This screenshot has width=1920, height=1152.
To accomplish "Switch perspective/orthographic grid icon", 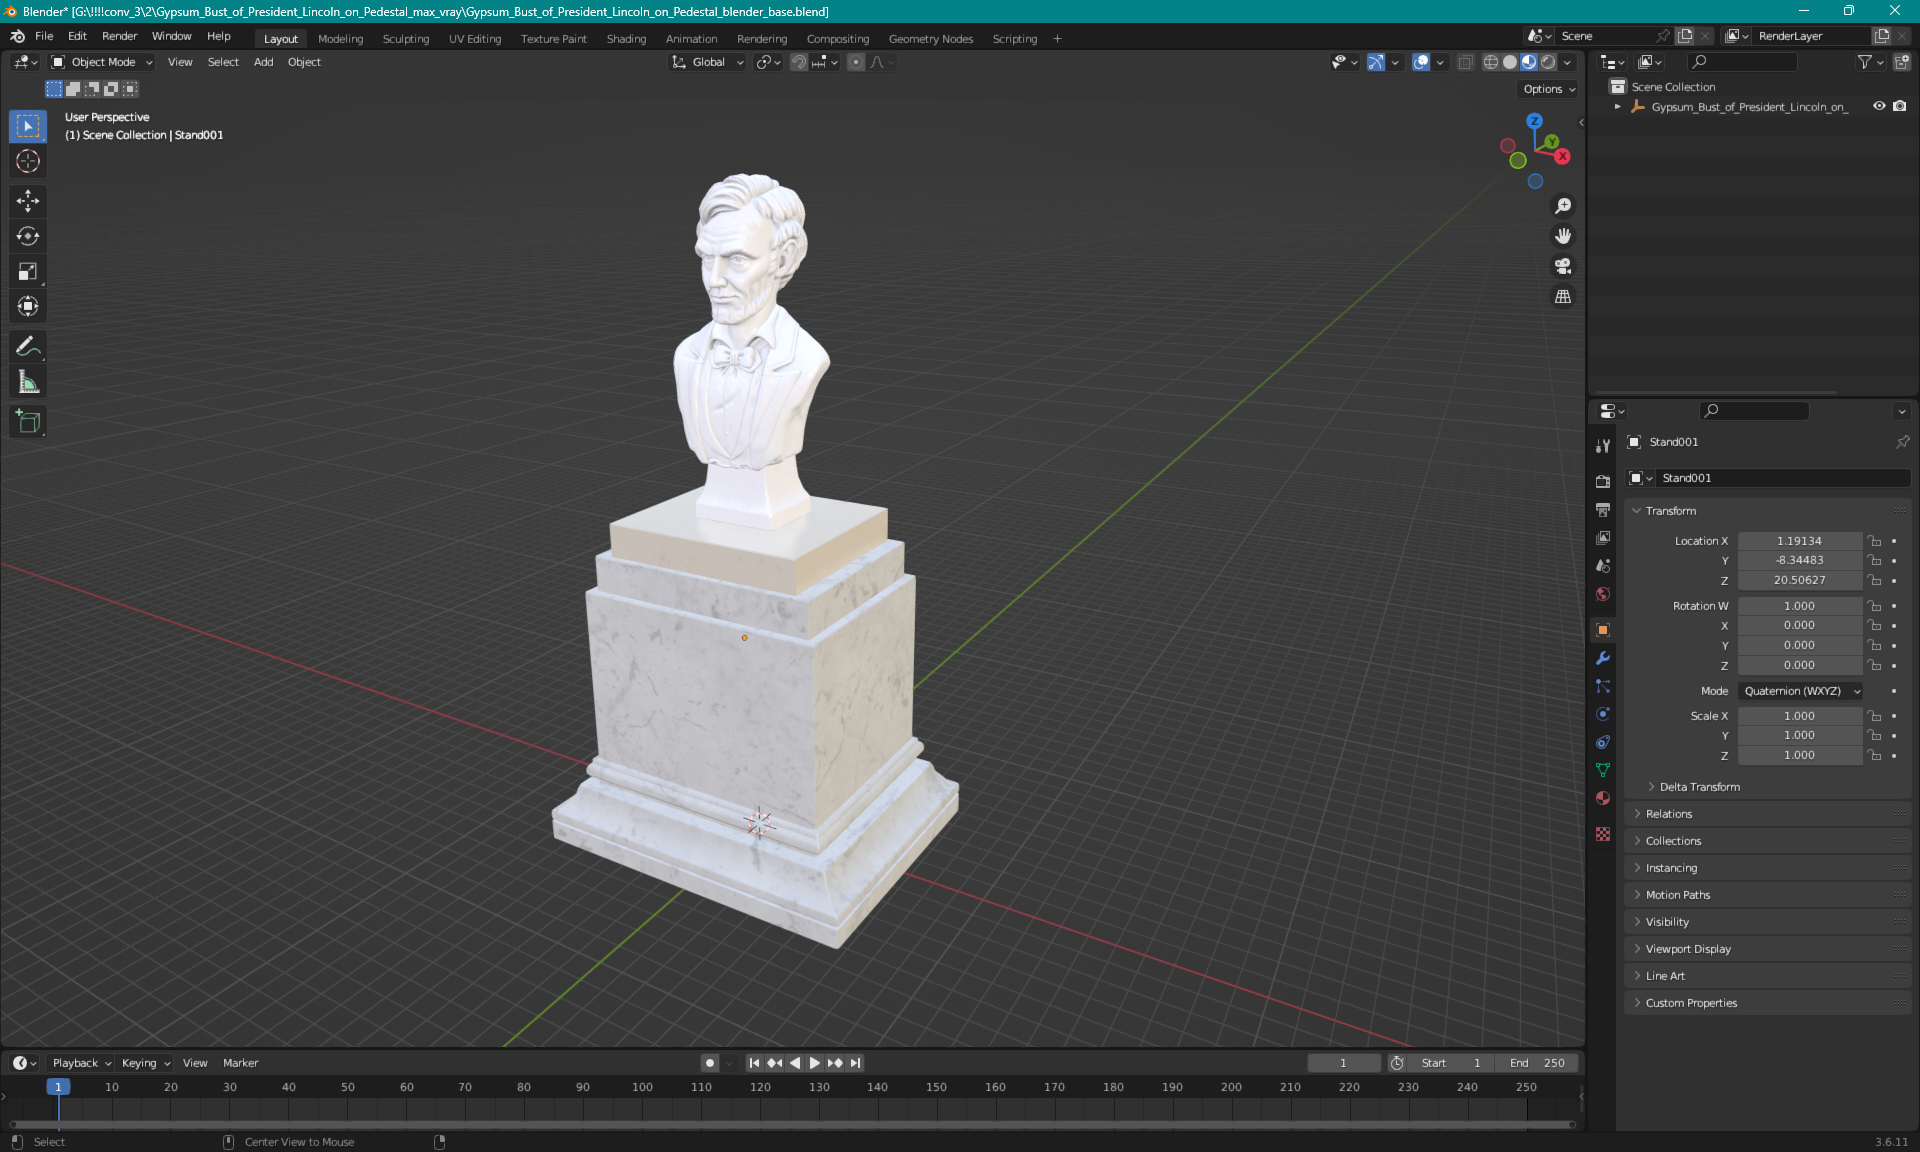I will click(1563, 296).
